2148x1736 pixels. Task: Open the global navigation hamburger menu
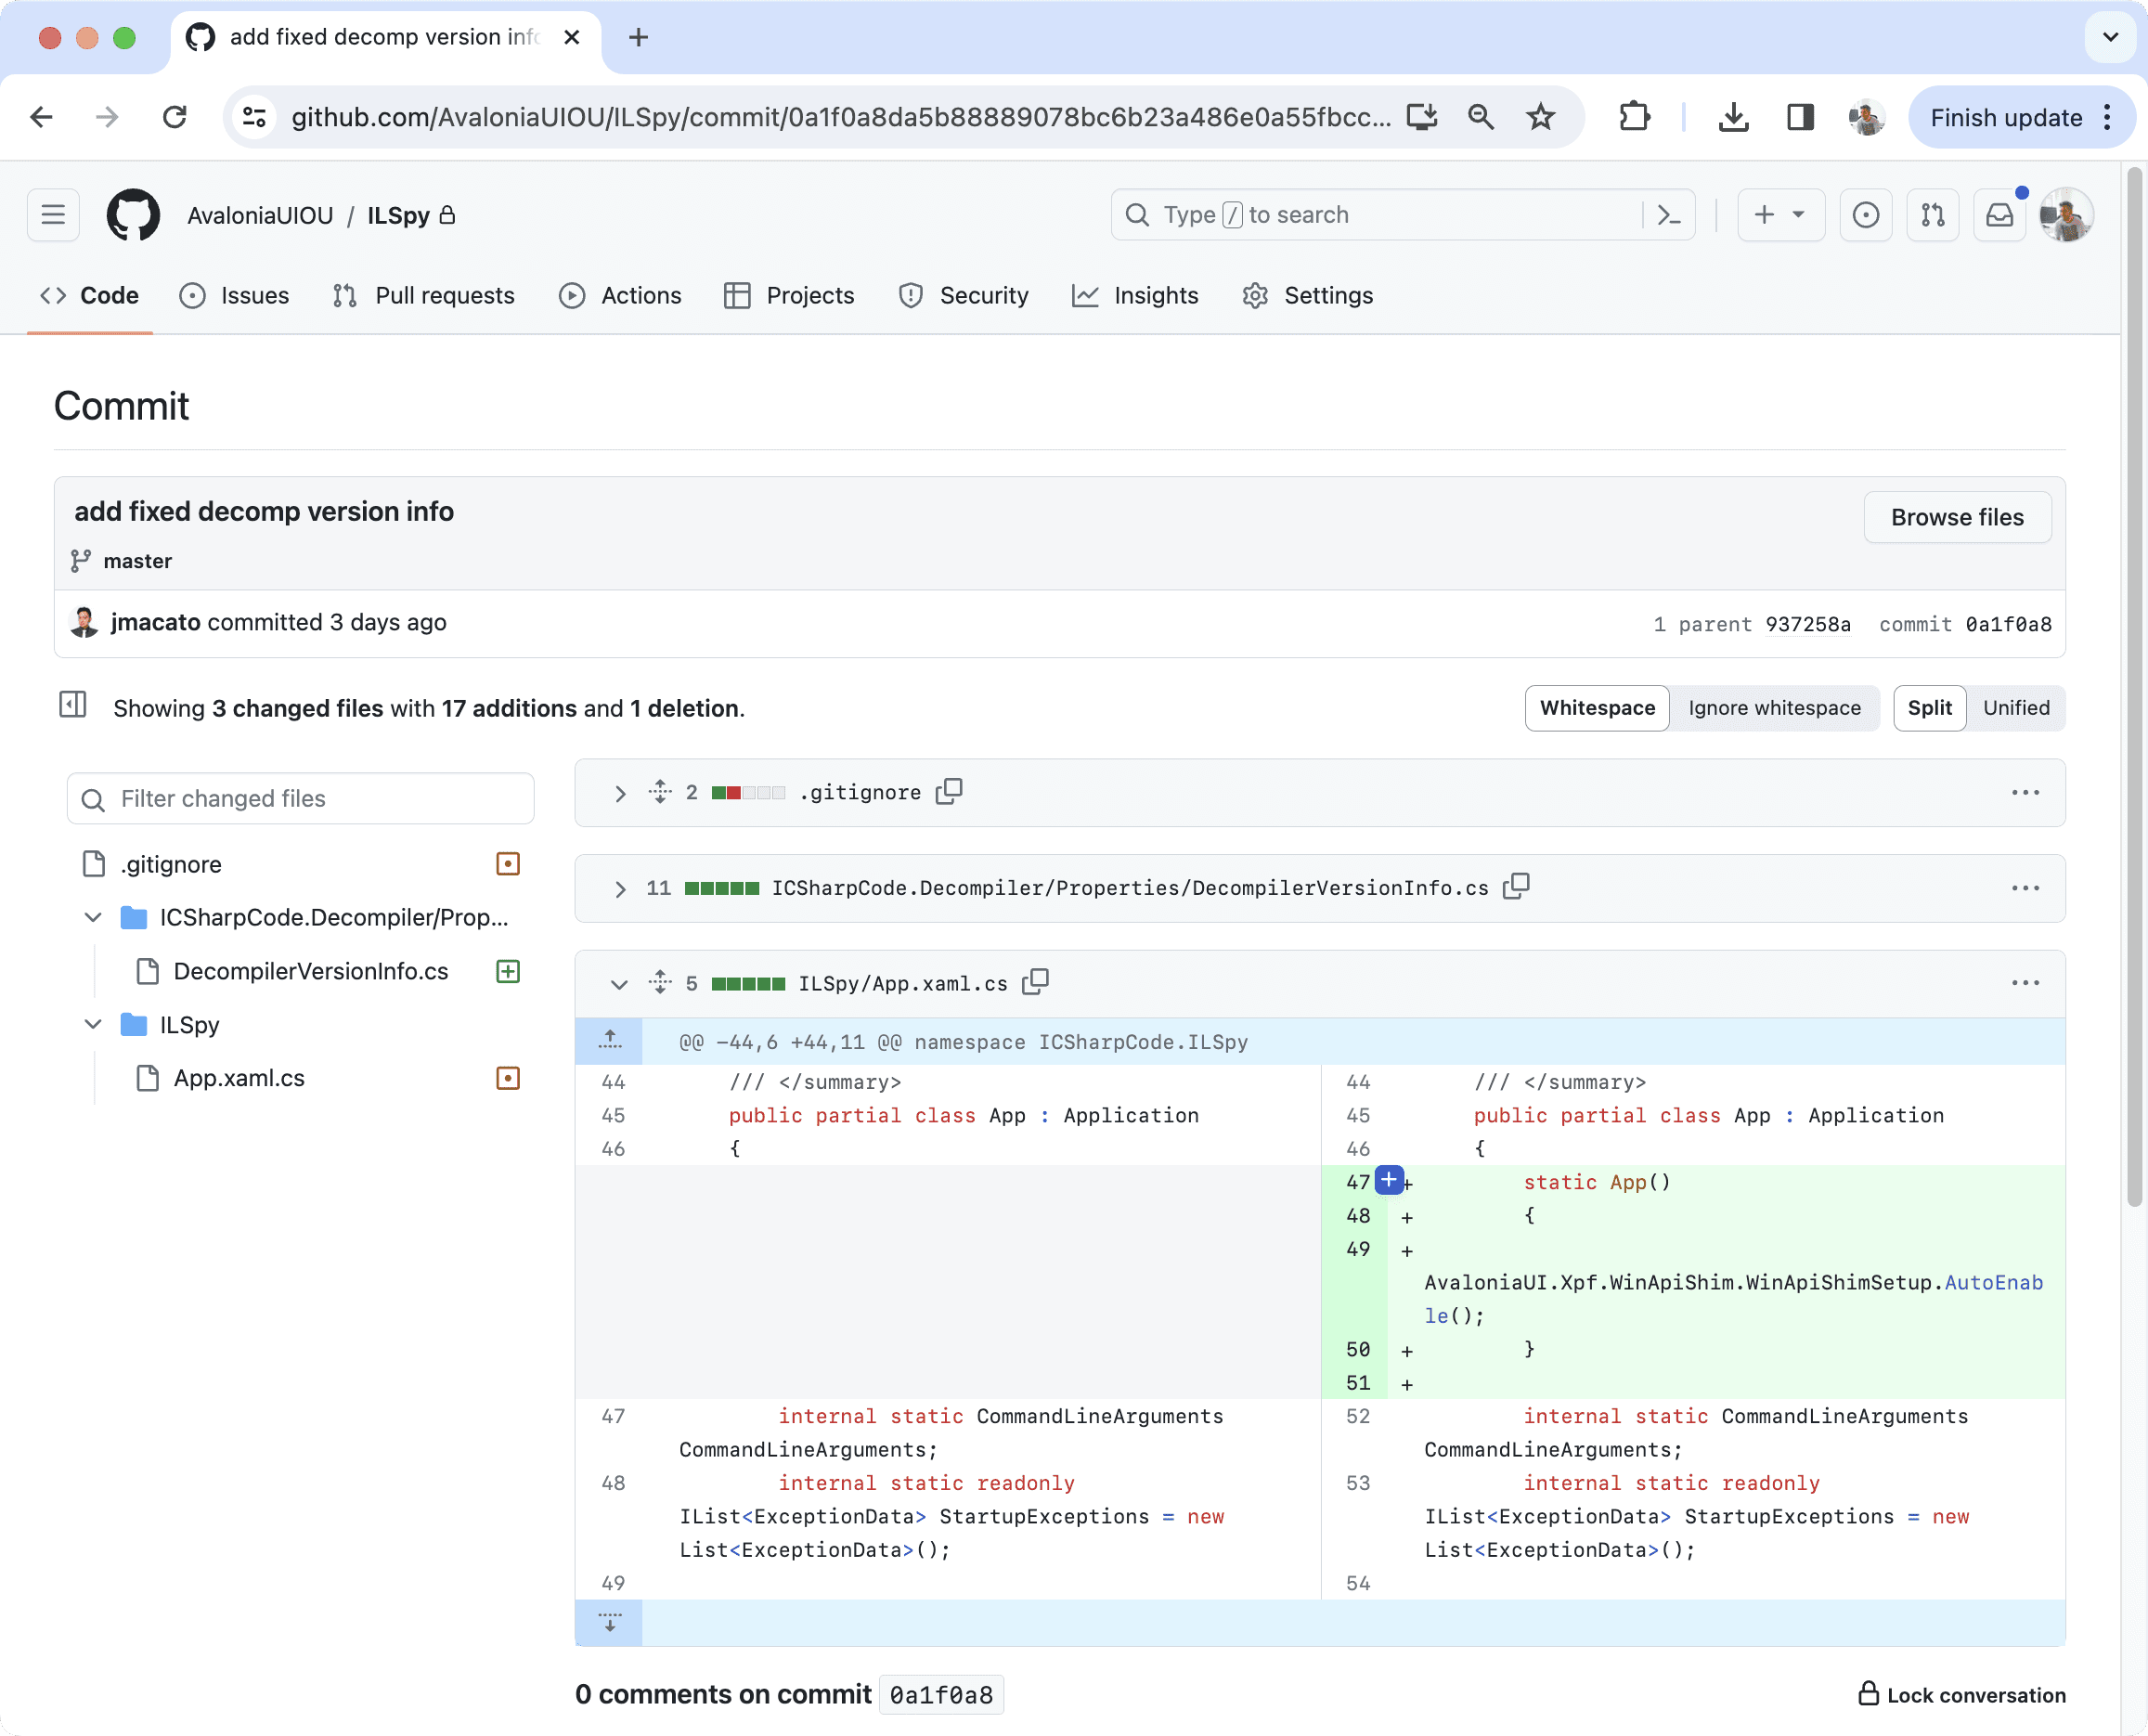click(53, 215)
